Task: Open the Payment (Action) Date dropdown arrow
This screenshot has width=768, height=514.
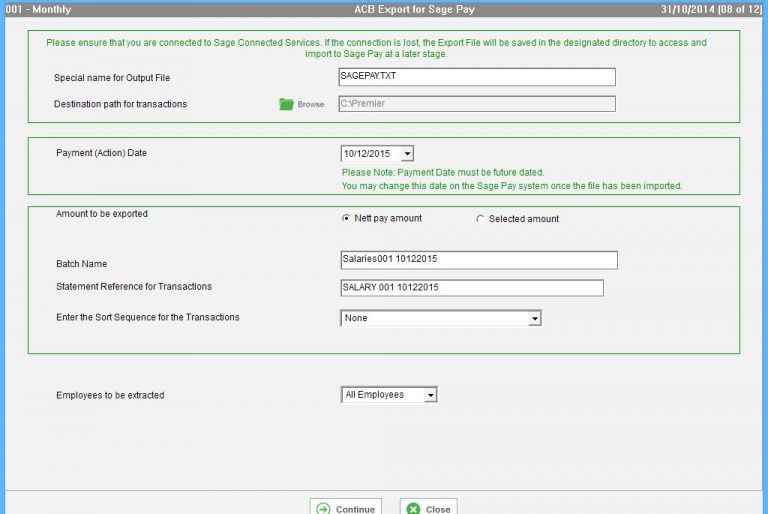Action: (407, 154)
